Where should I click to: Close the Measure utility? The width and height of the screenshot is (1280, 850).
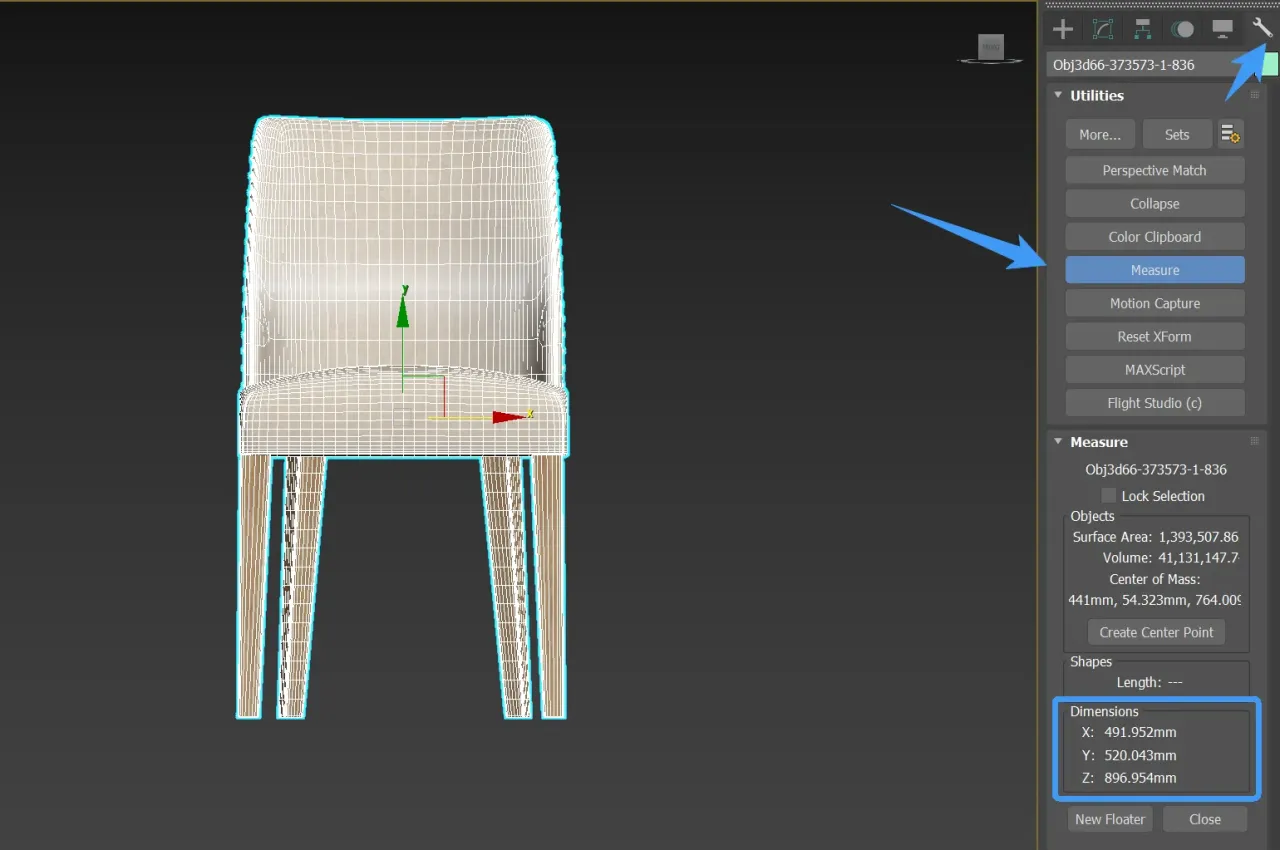pos(1205,819)
